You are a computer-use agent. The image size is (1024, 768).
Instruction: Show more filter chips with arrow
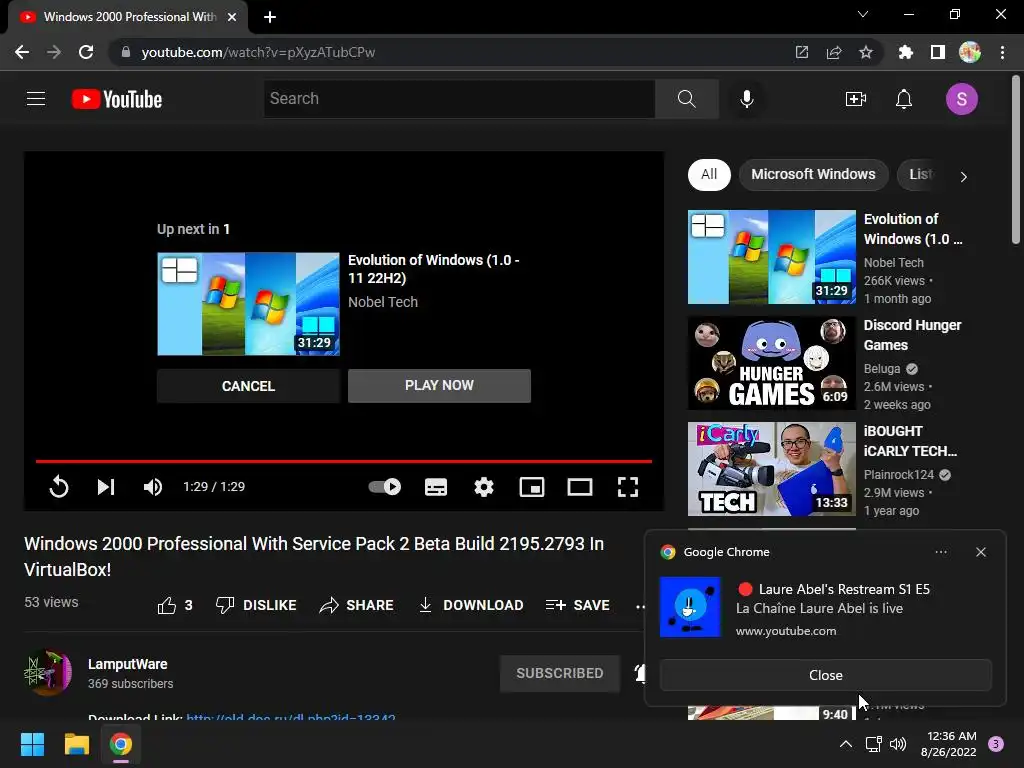point(963,176)
